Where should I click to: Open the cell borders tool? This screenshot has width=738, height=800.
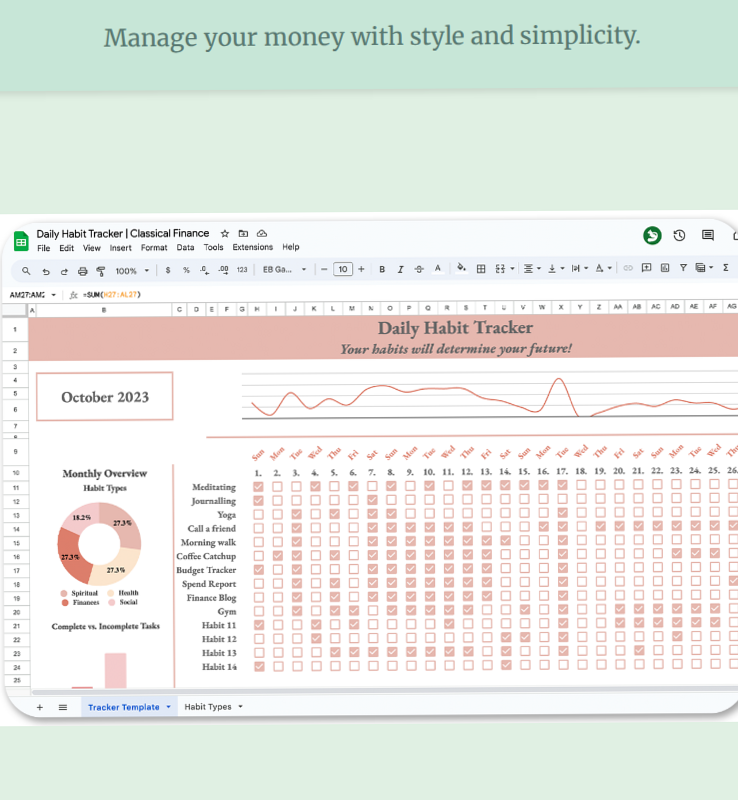[x=481, y=269]
